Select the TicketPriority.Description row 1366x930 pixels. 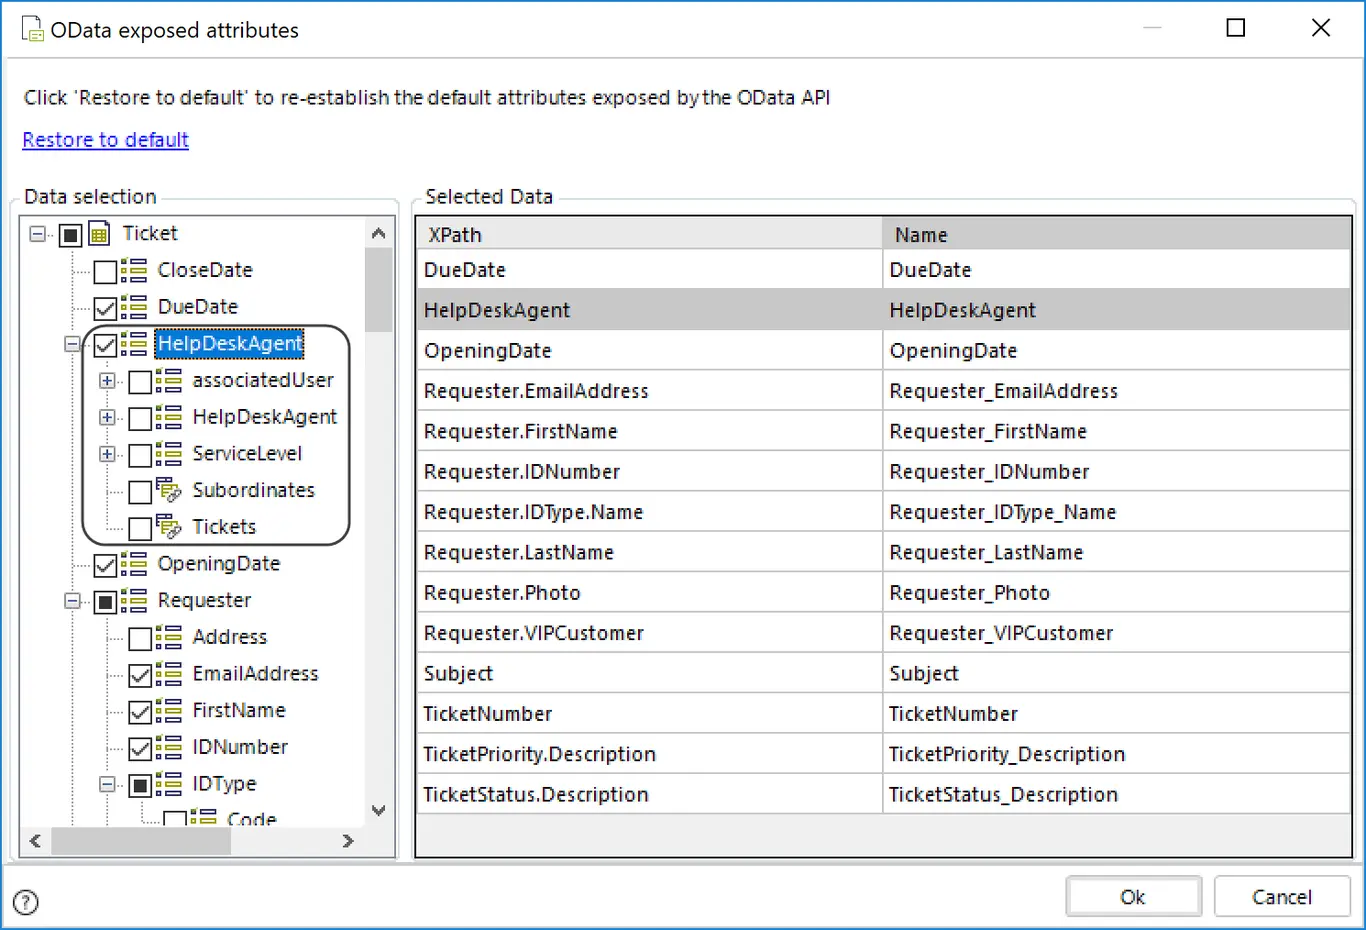click(884, 754)
